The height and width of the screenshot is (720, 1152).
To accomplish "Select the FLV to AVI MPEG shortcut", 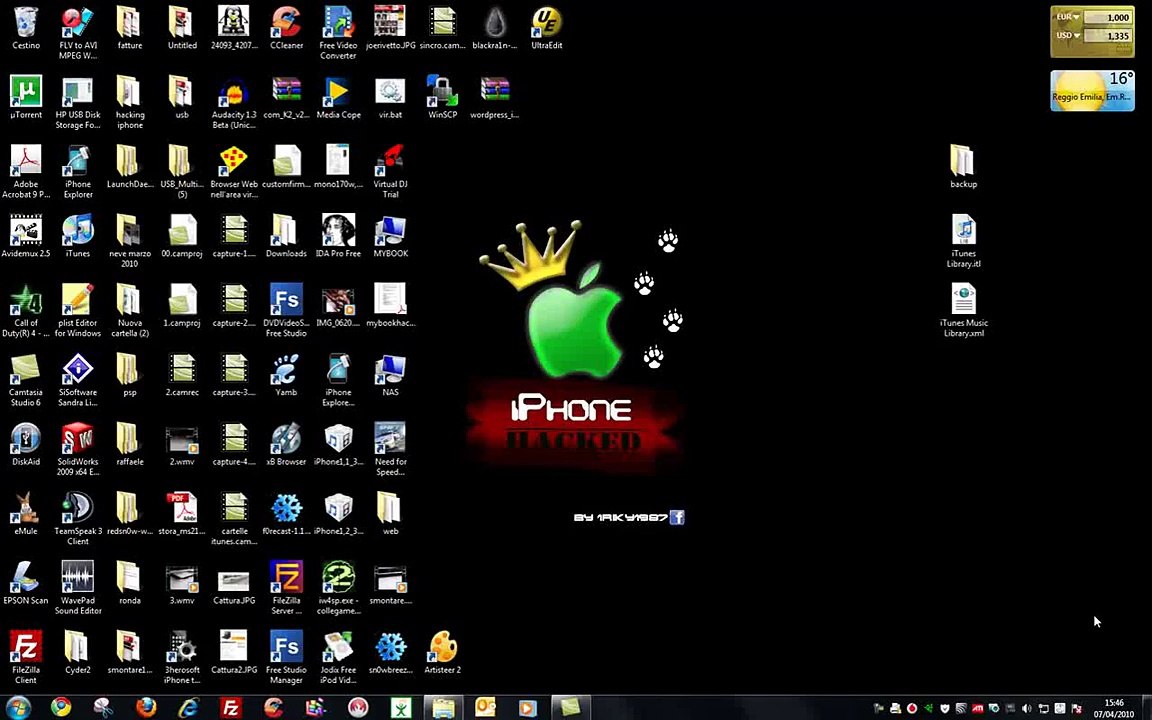I will click(78, 34).
